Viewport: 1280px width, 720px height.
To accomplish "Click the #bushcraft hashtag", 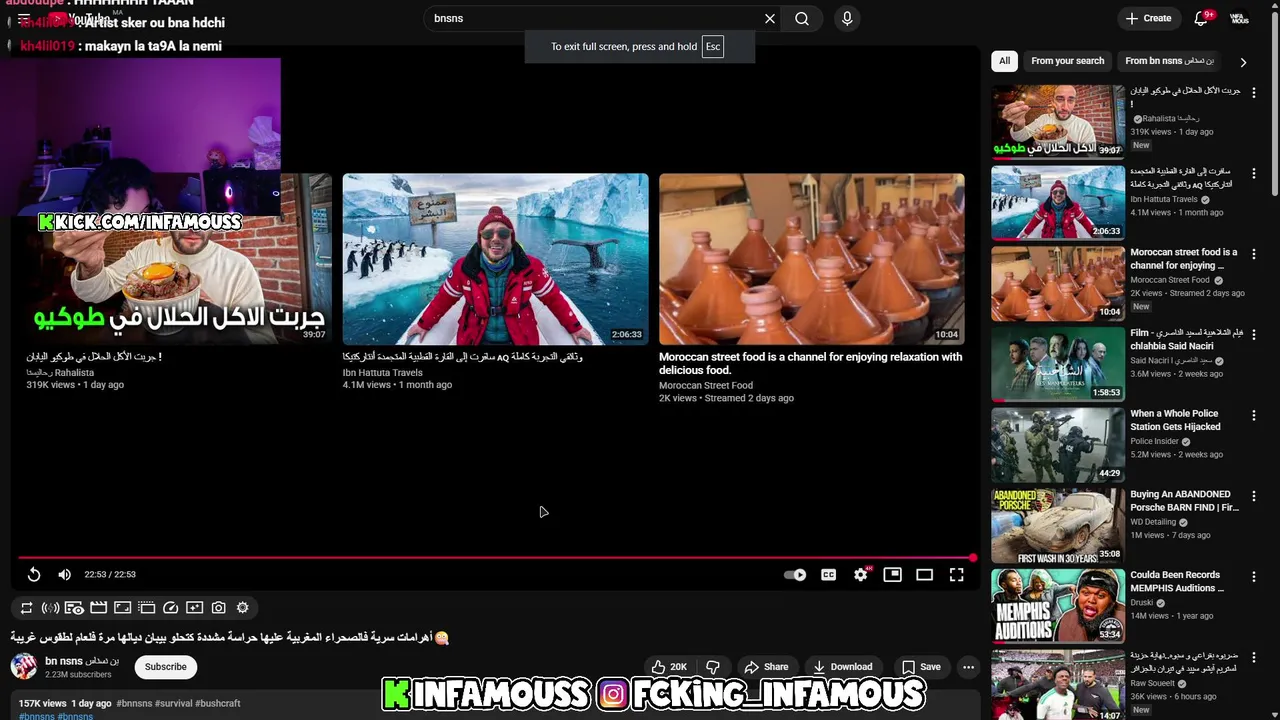I will pyautogui.click(x=217, y=703).
